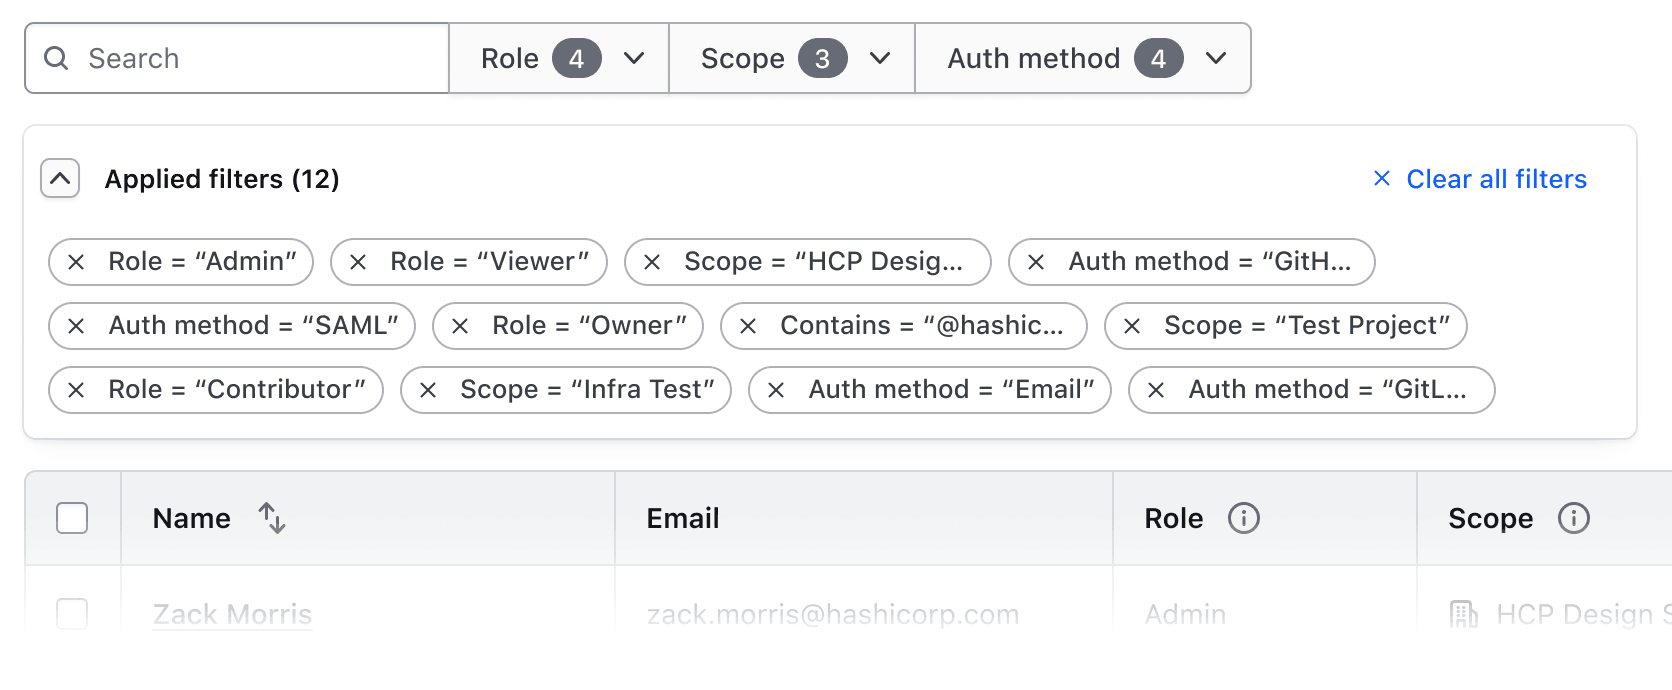Sort table by Name column arrows
Image resolution: width=1672 pixels, height=690 pixels.
pyautogui.click(x=272, y=518)
